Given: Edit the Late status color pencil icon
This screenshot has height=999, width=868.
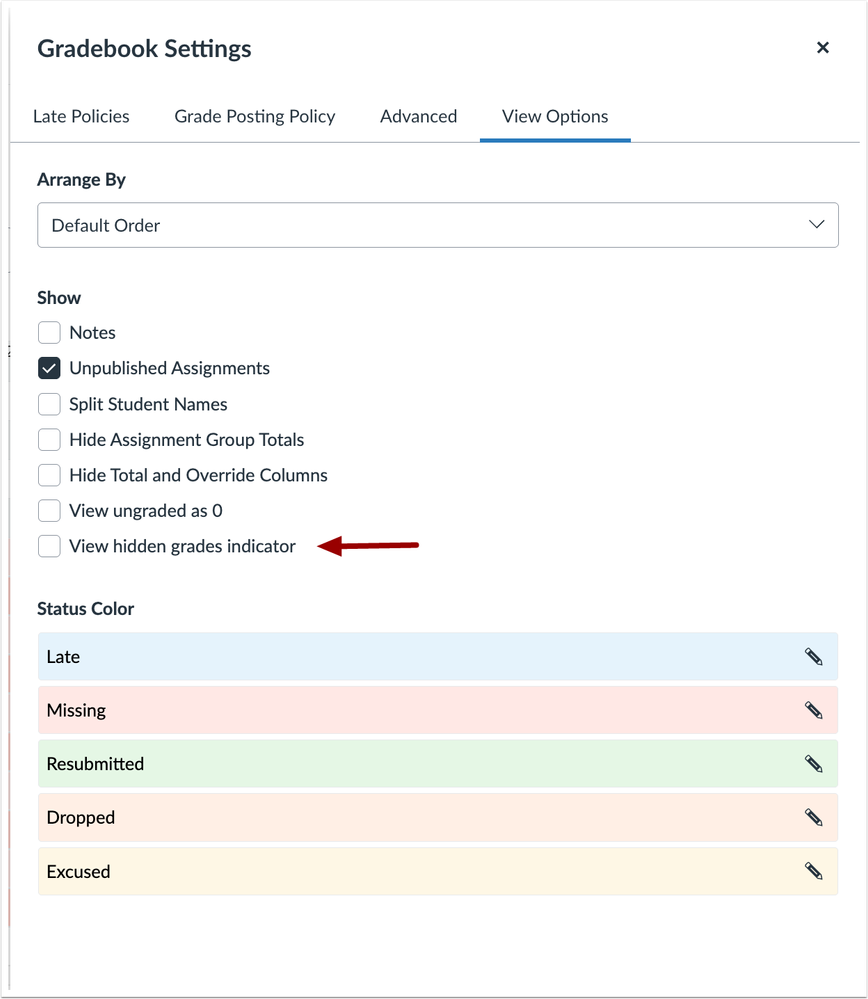Looking at the screenshot, I should coord(814,657).
